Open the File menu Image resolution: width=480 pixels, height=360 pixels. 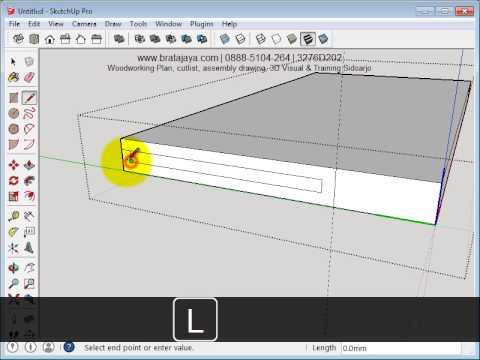(14, 24)
